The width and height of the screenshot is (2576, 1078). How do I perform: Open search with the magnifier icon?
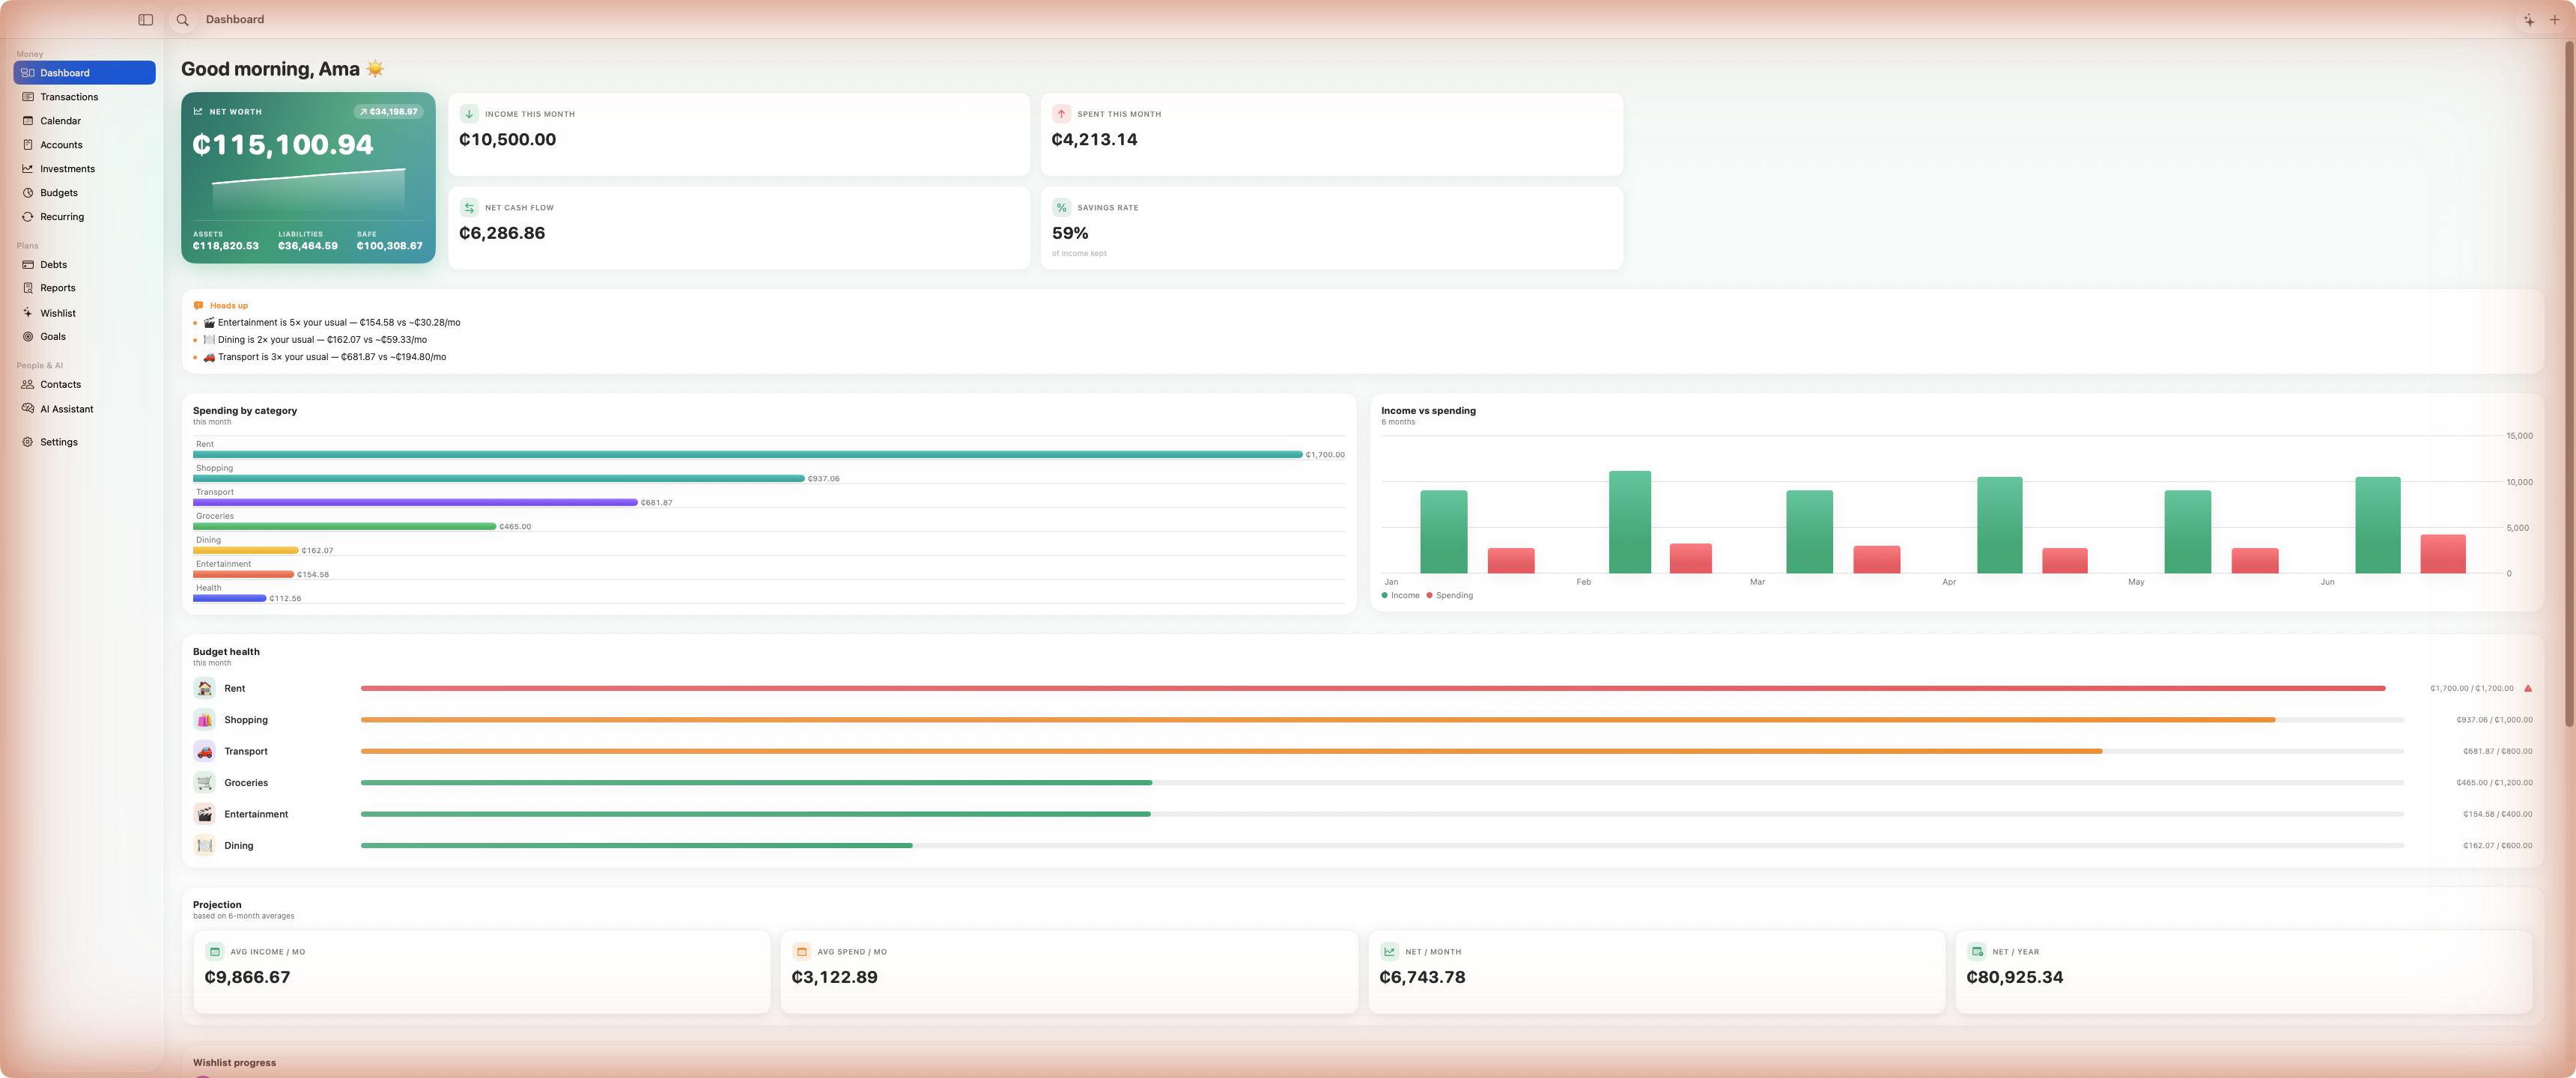(x=182, y=20)
